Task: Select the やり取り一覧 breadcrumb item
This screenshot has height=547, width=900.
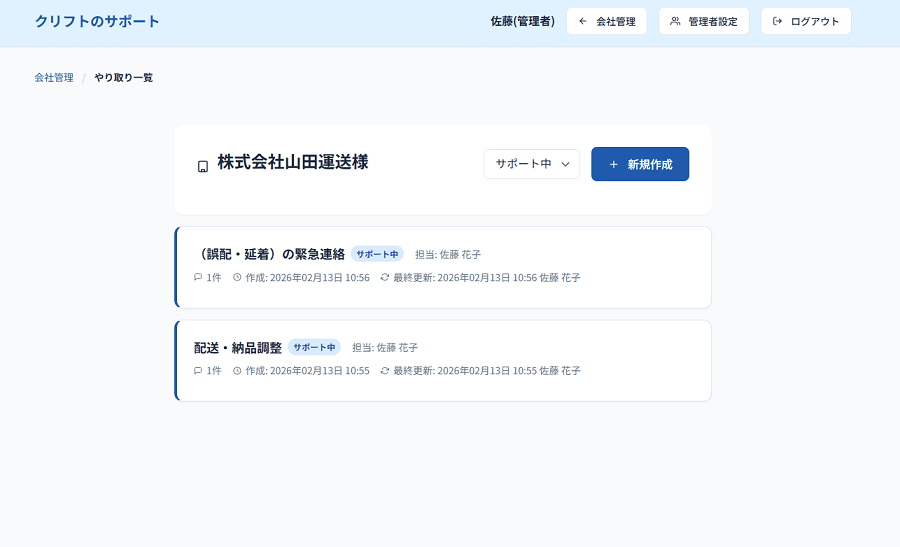Action: click(124, 77)
